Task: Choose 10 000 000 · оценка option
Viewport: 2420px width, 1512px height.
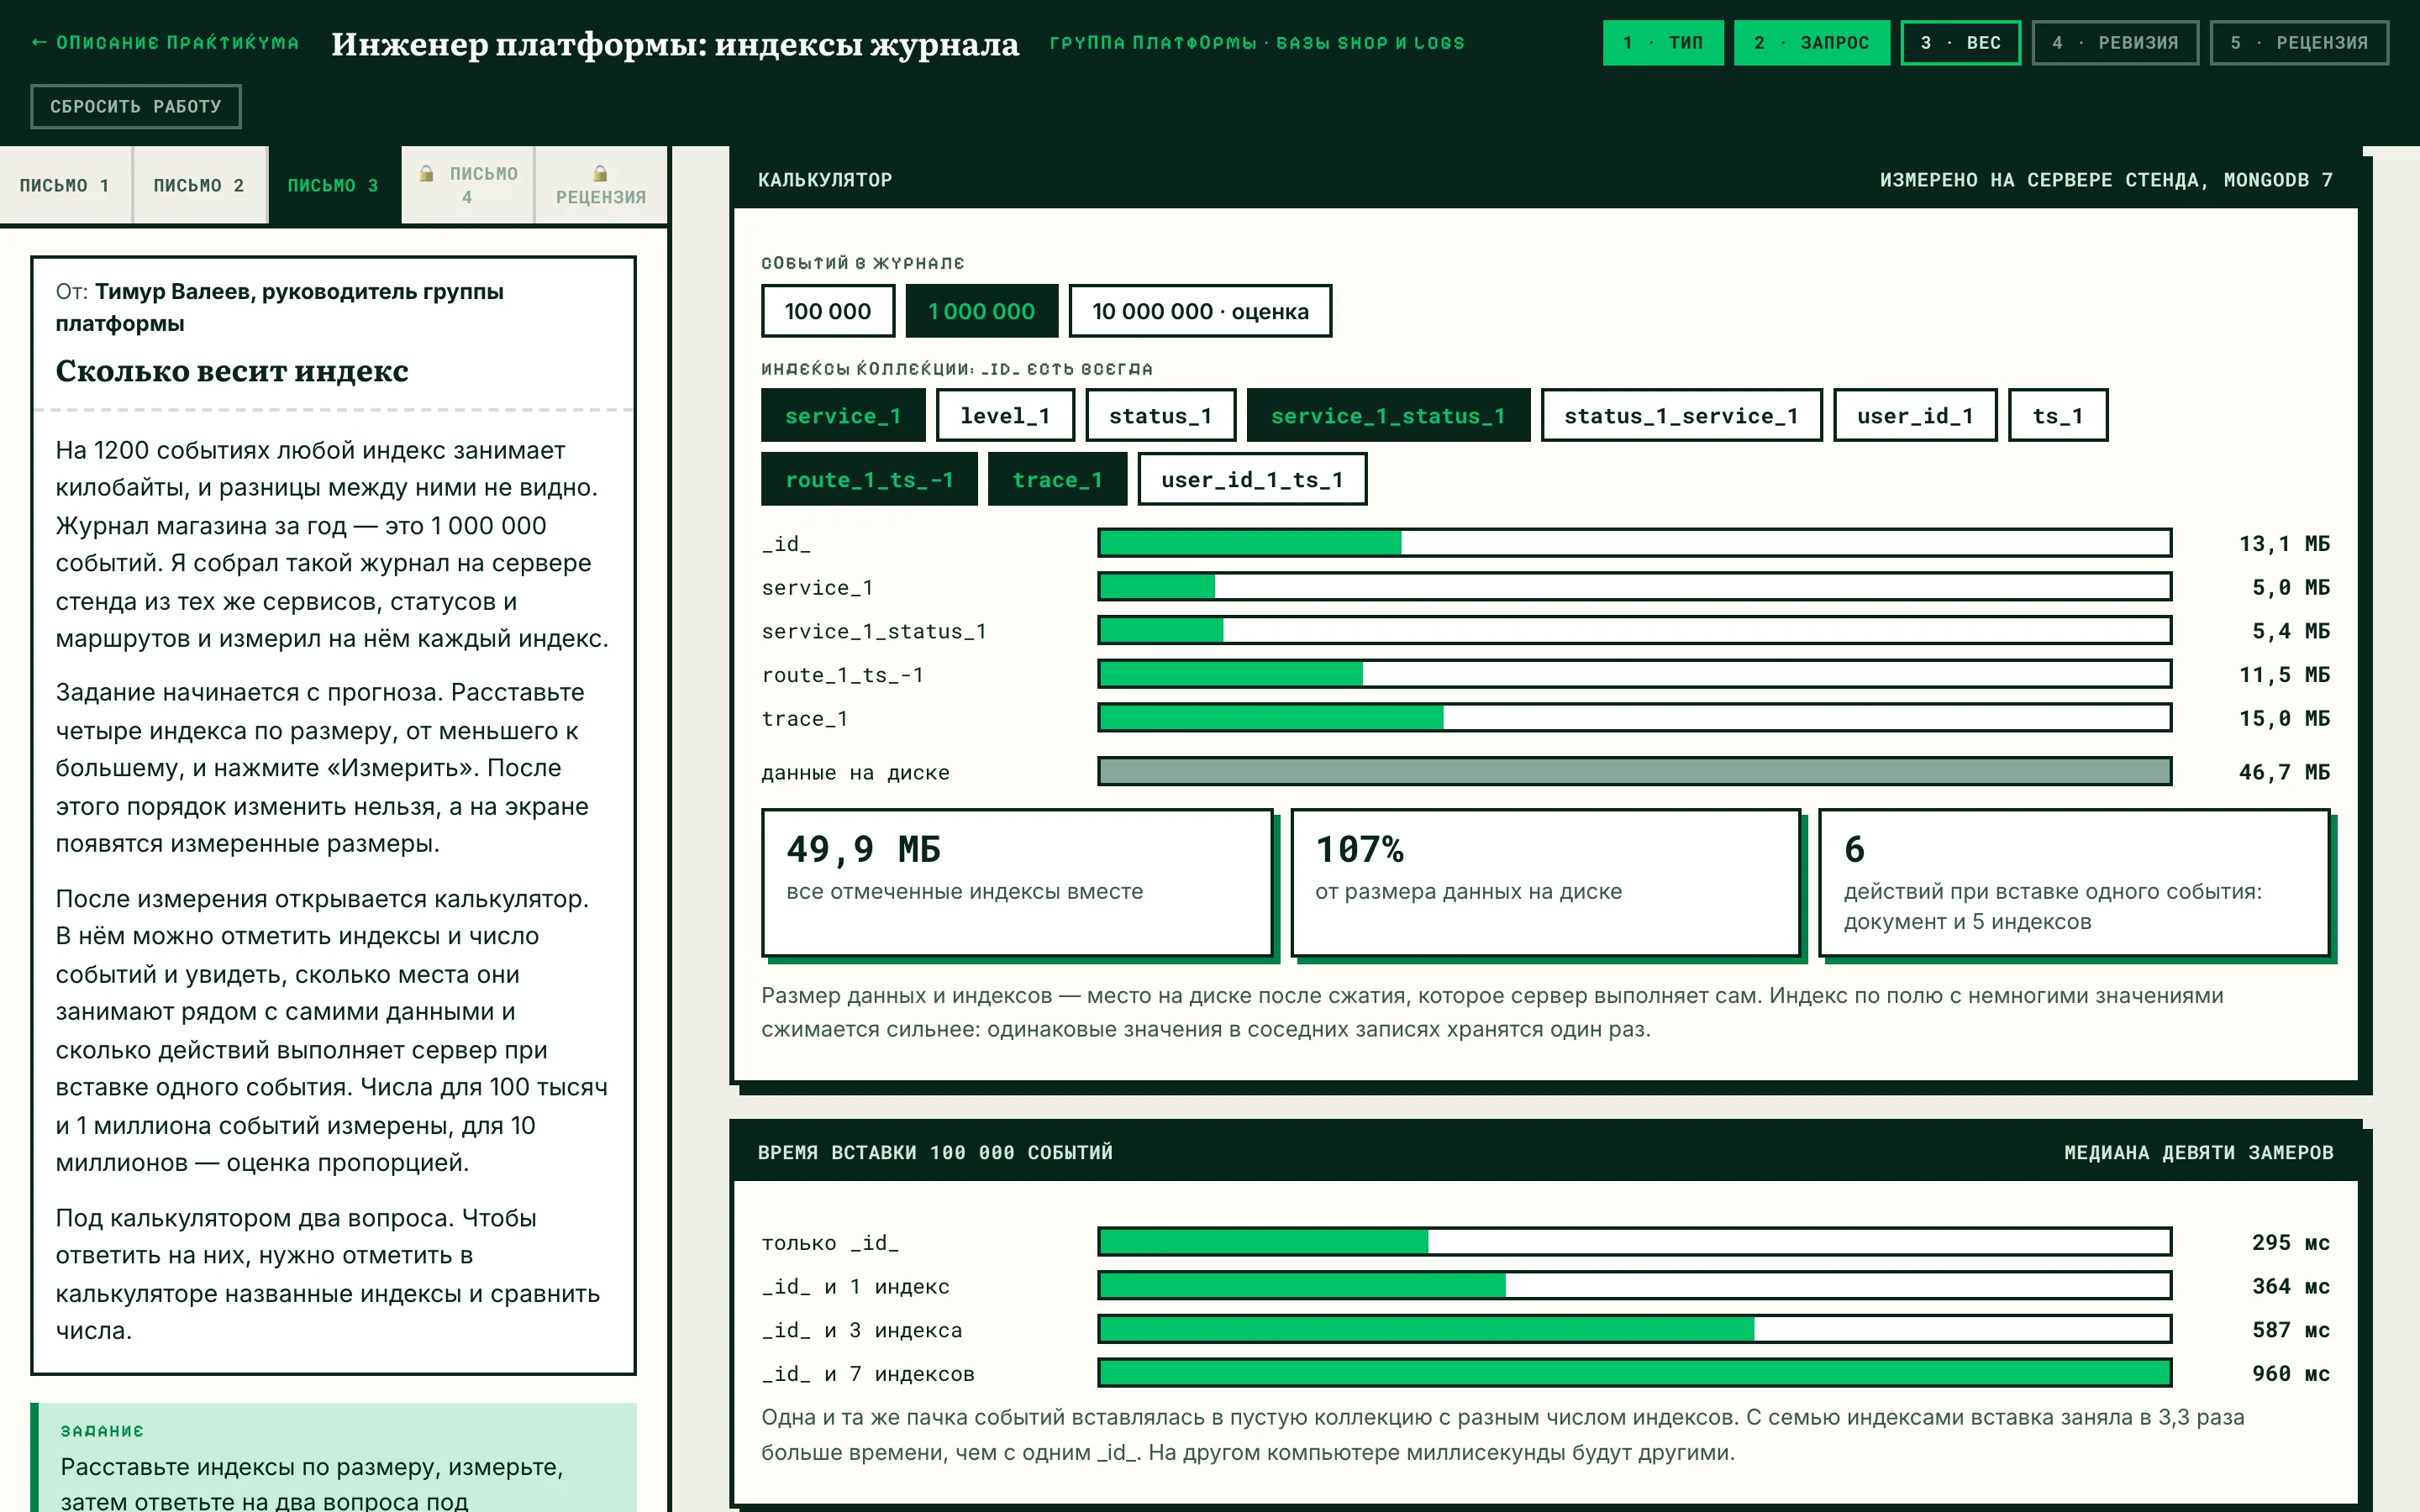Action: pyautogui.click(x=1200, y=311)
